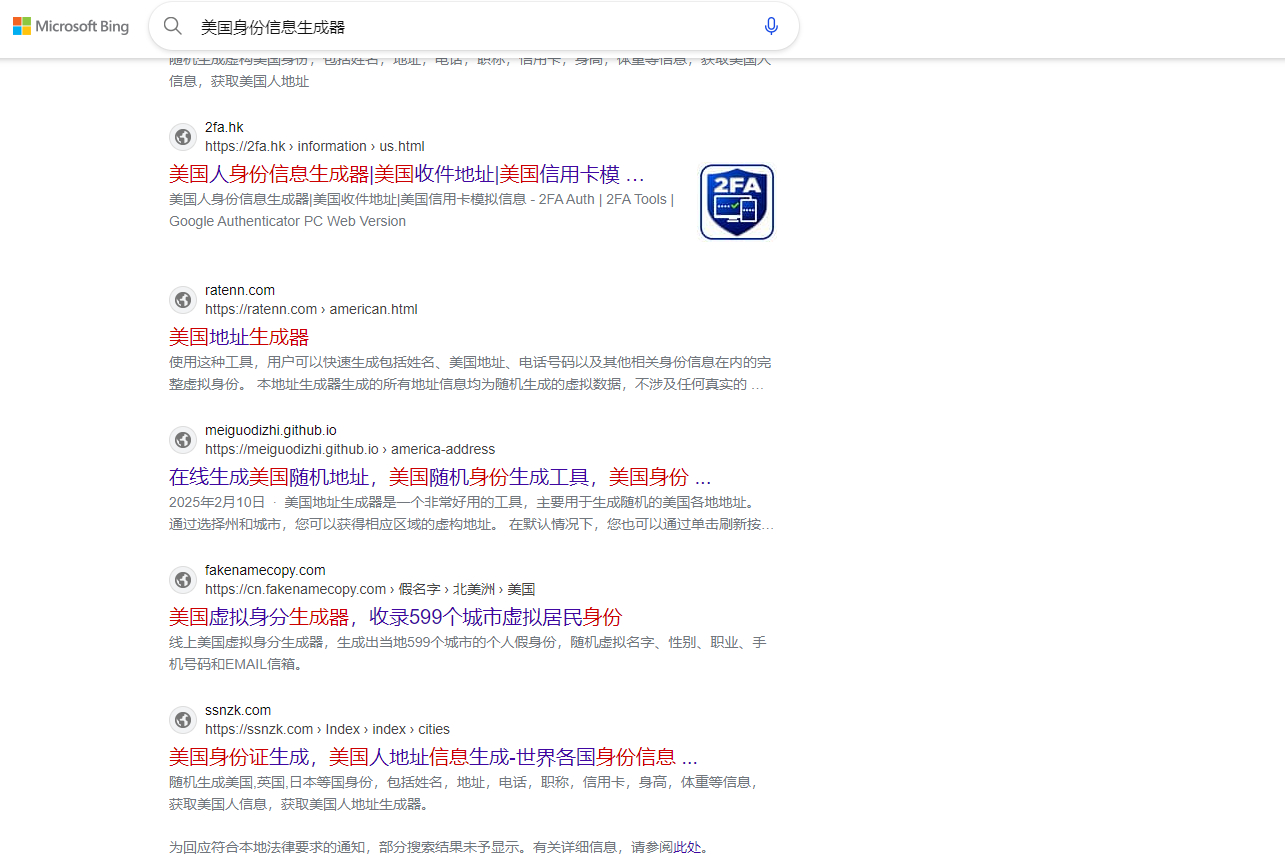Screen dimensions: 1285x867
Task: Click the magnifier search icon
Action: 173,27
